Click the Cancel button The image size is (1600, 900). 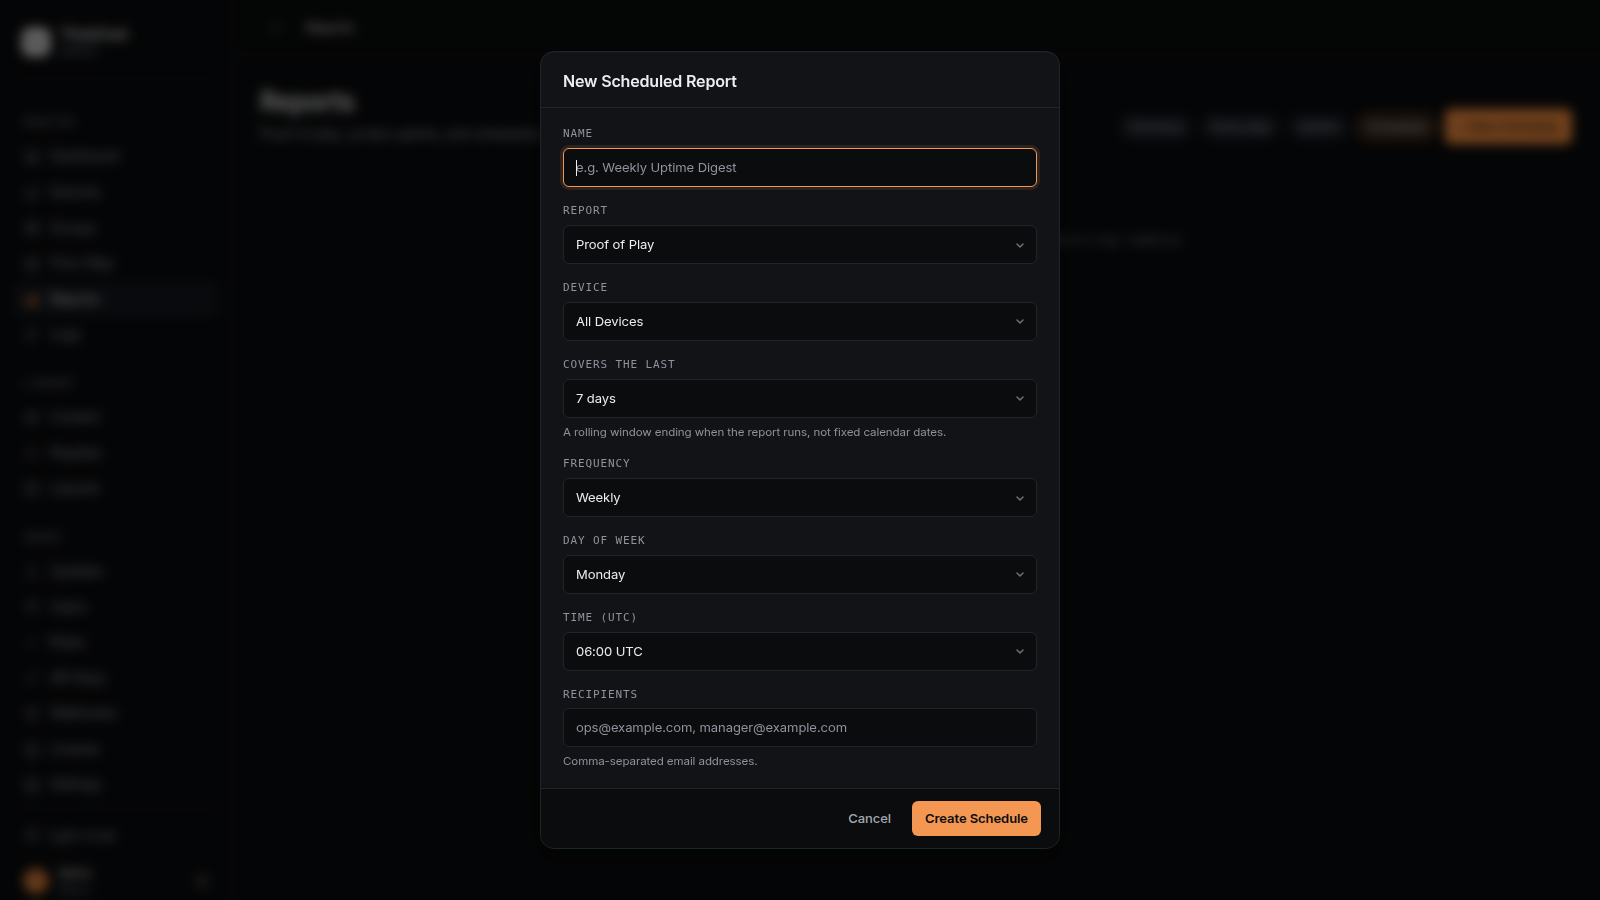point(869,818)
